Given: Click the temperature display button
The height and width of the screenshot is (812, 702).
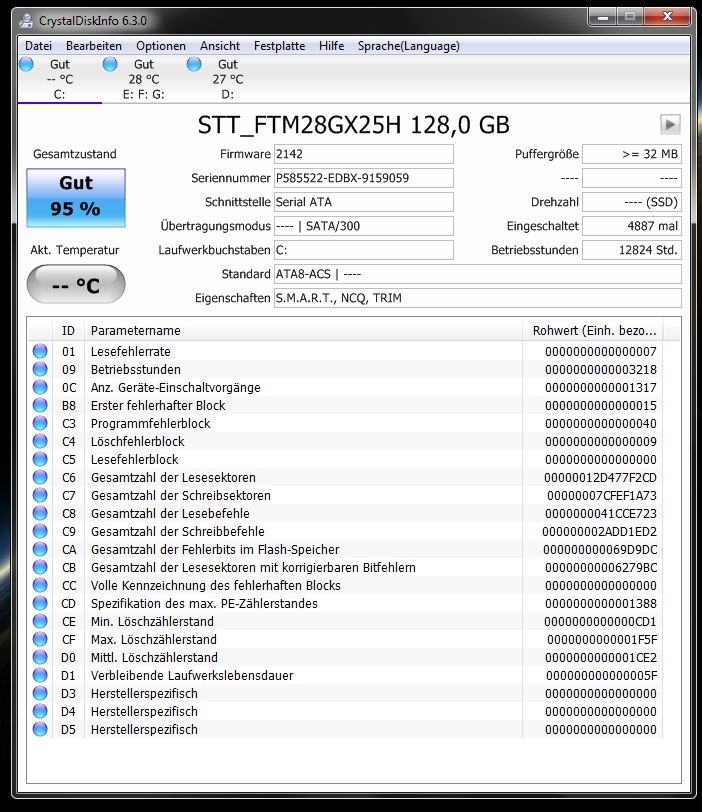Looking at the screenshot, I should [76, 284].
